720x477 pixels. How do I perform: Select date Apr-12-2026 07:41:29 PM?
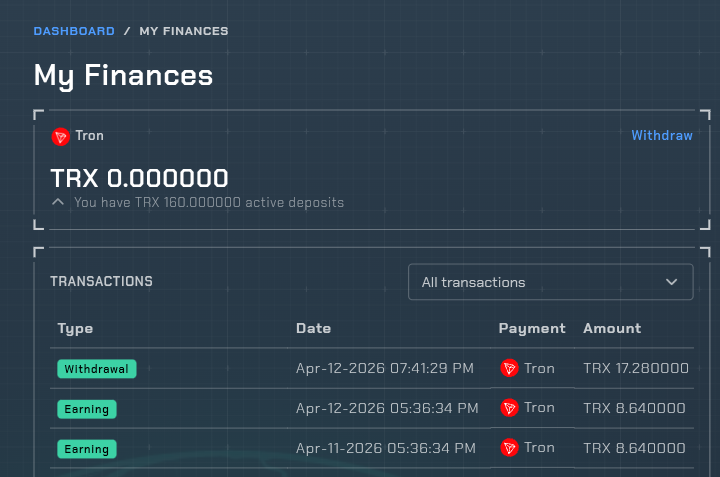(385, 368)
